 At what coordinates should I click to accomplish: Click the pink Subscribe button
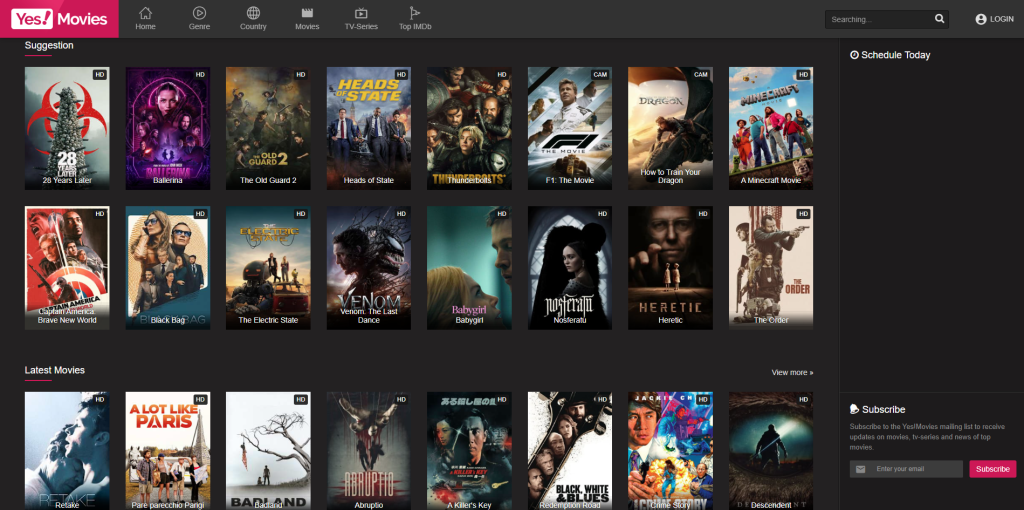click(993, 469)
